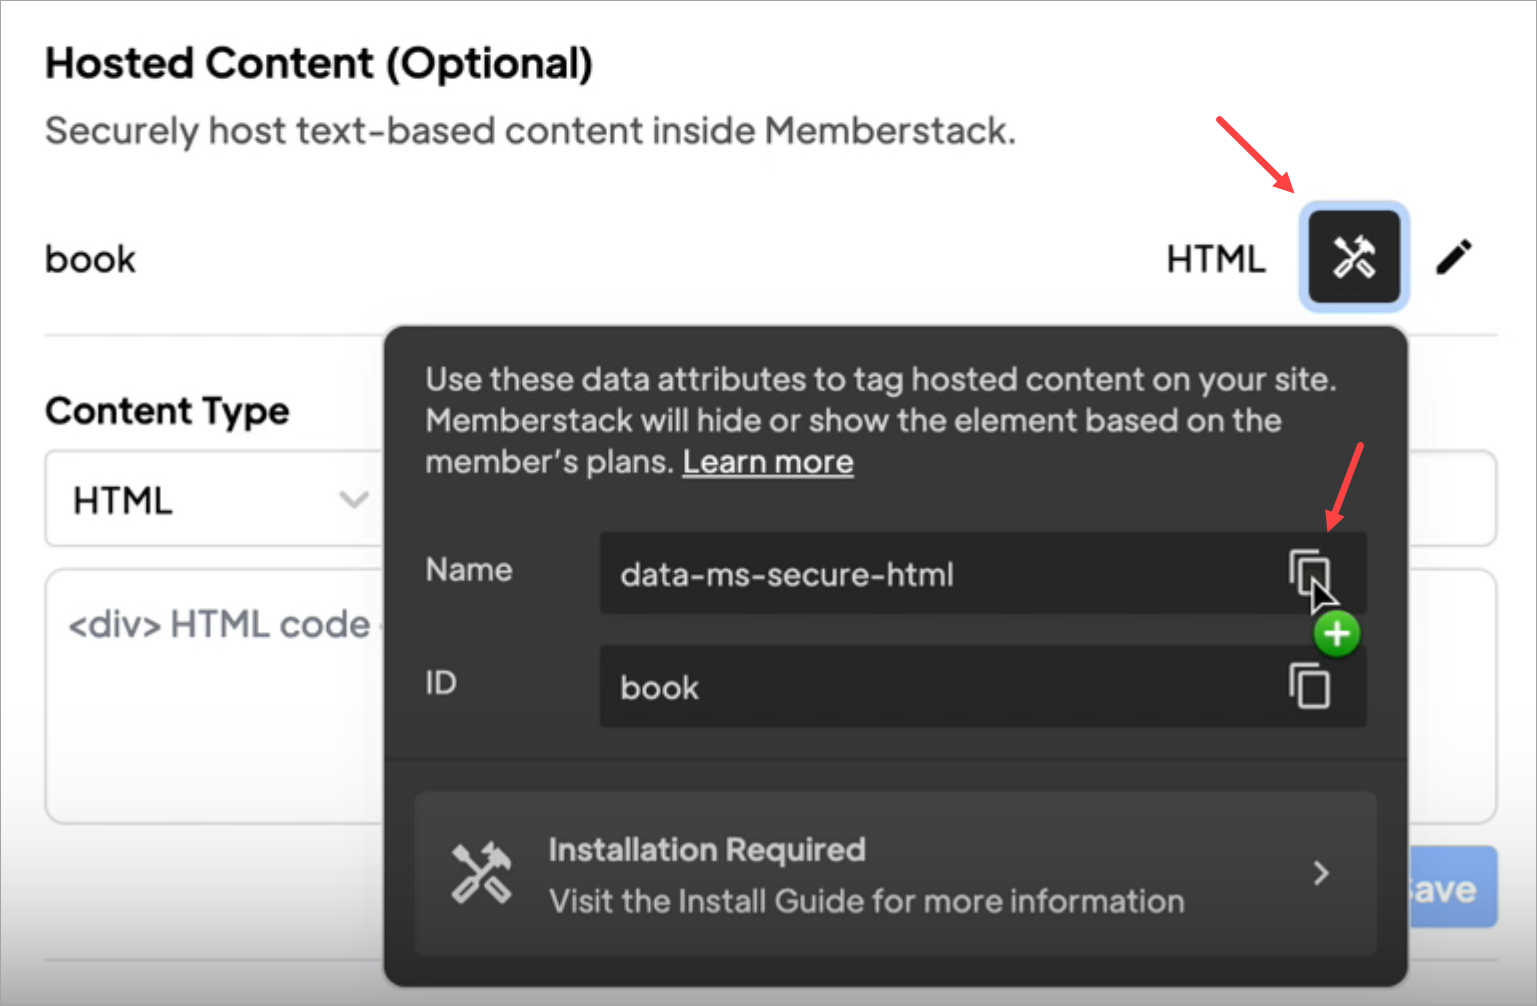Screen dimensions: 1537x1006
Task: Select the book hosted content row name
Action: click(x=90, y=259)
